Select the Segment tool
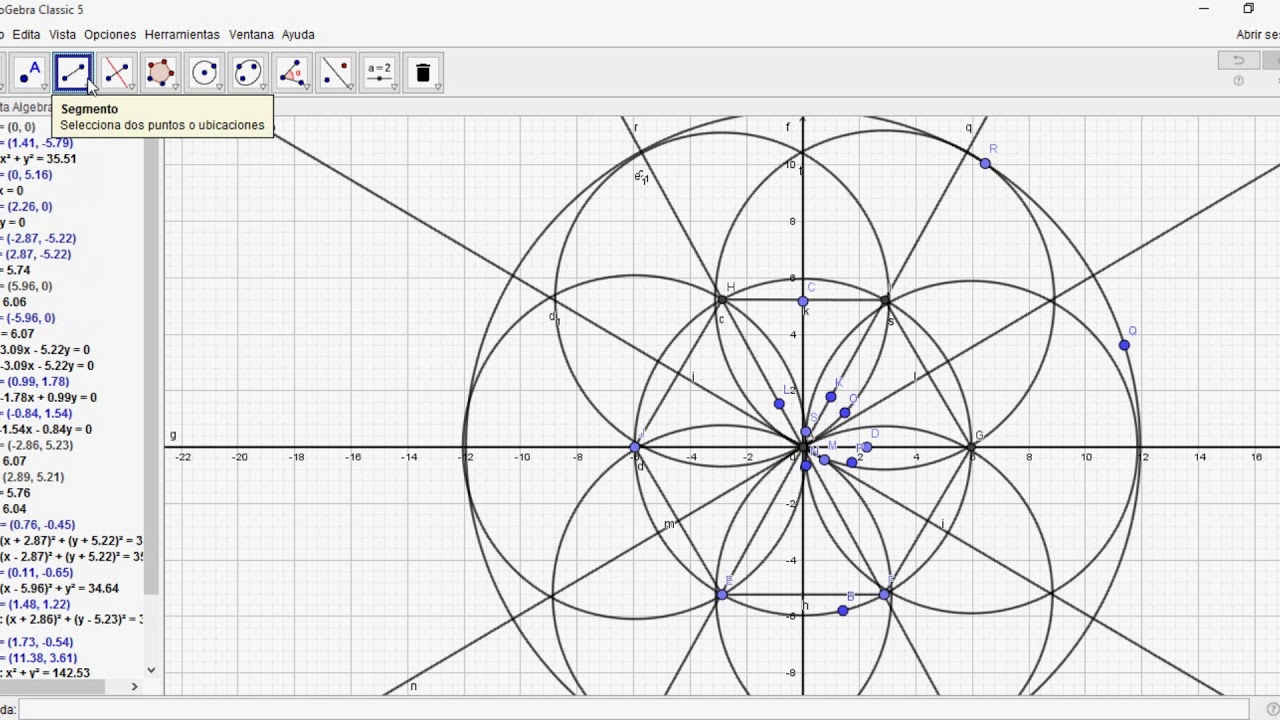 pos(73,72)
